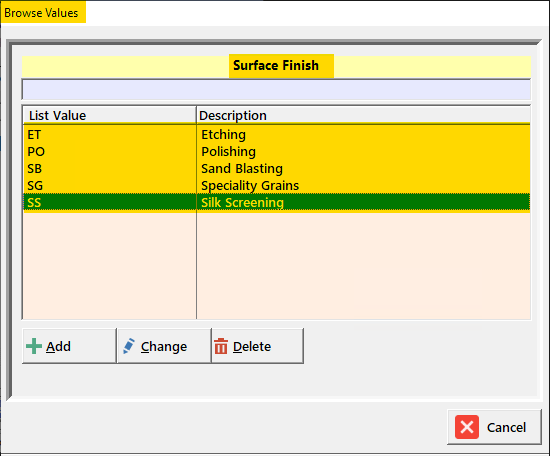Click the Etching description cell

223,135
